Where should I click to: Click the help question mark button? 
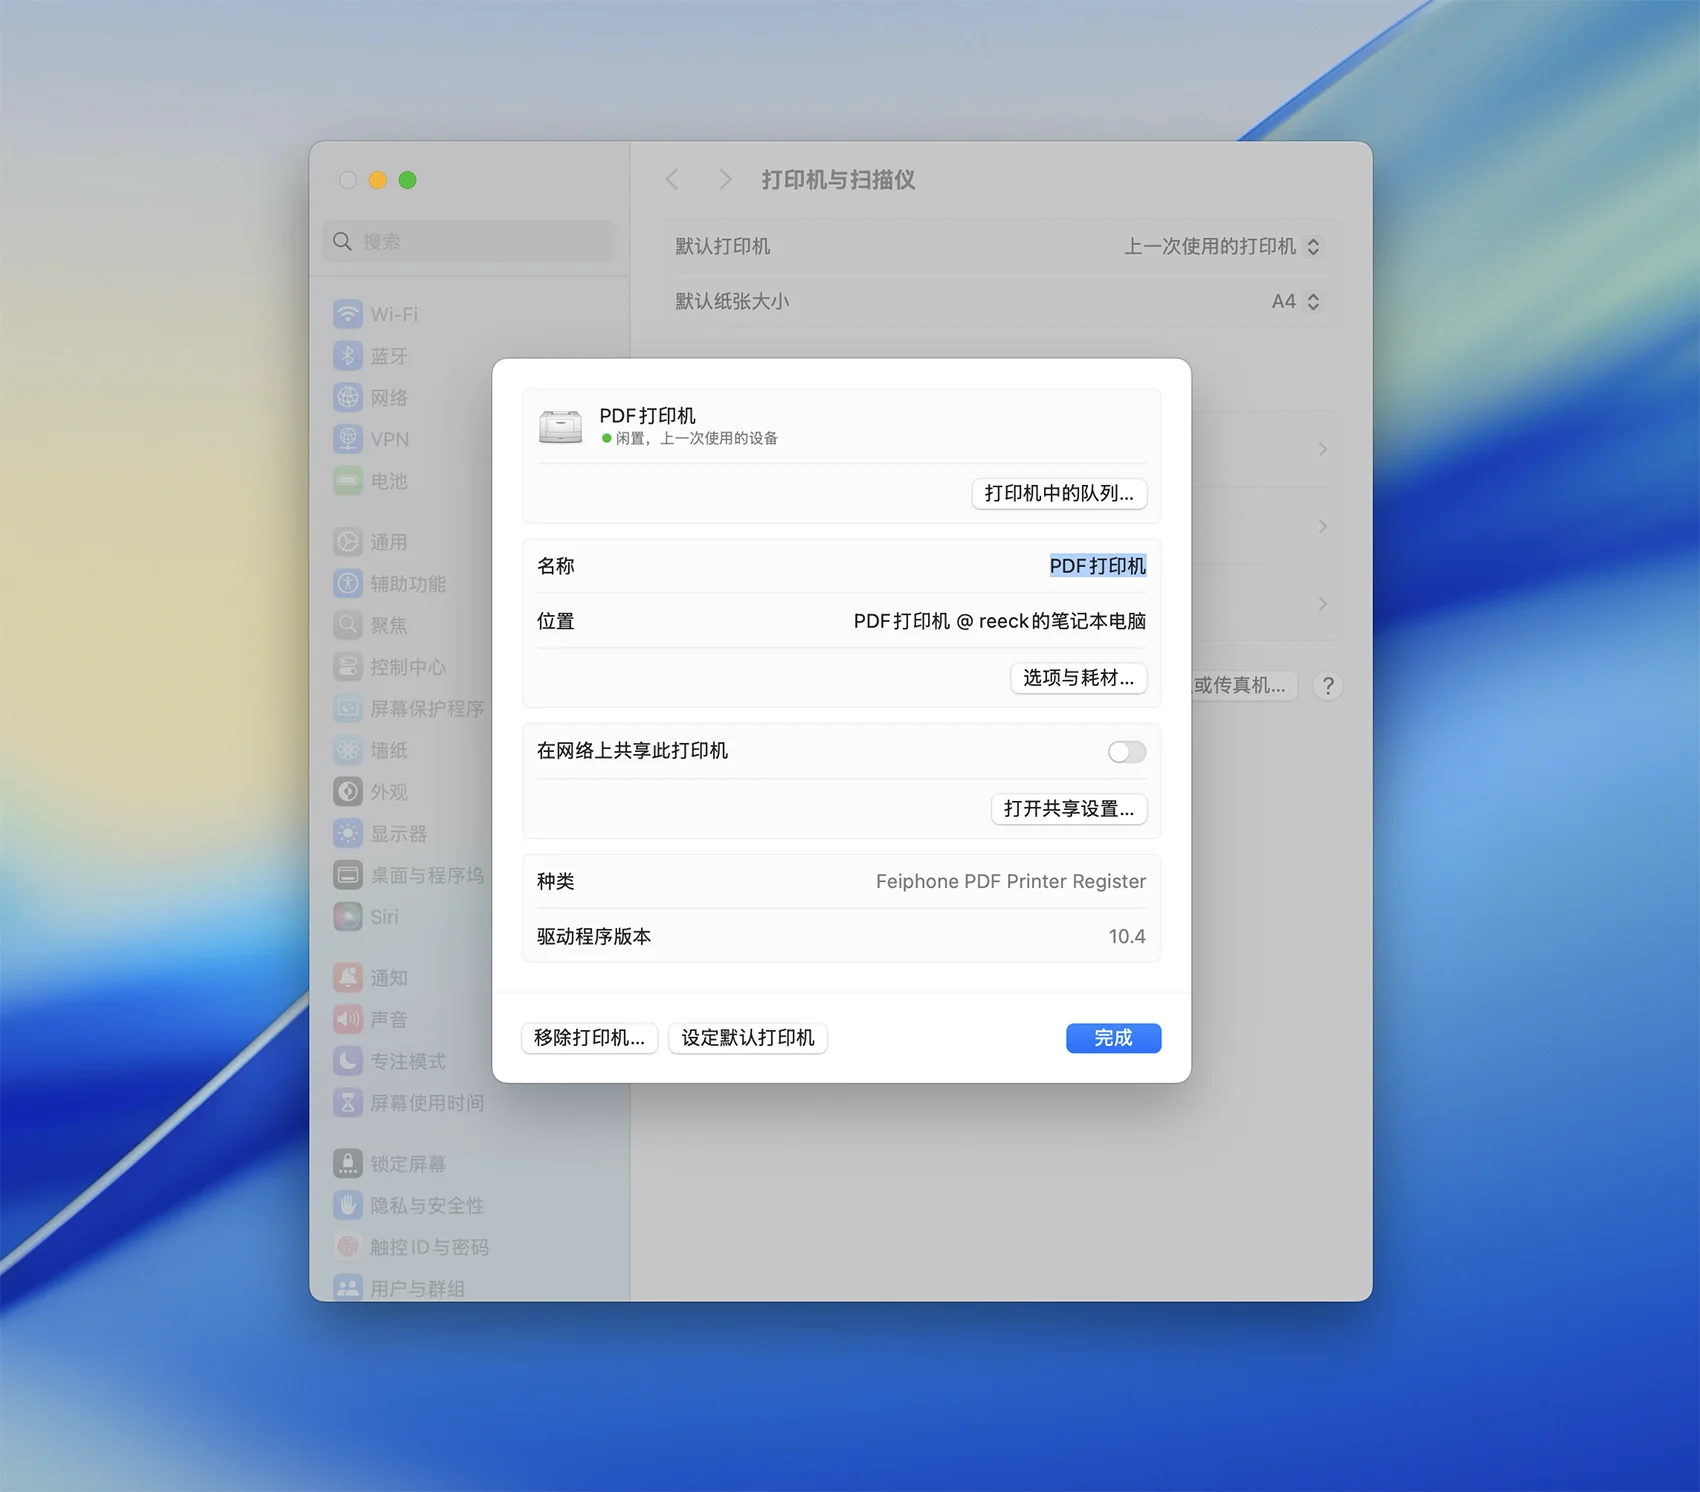point(1327,686)
